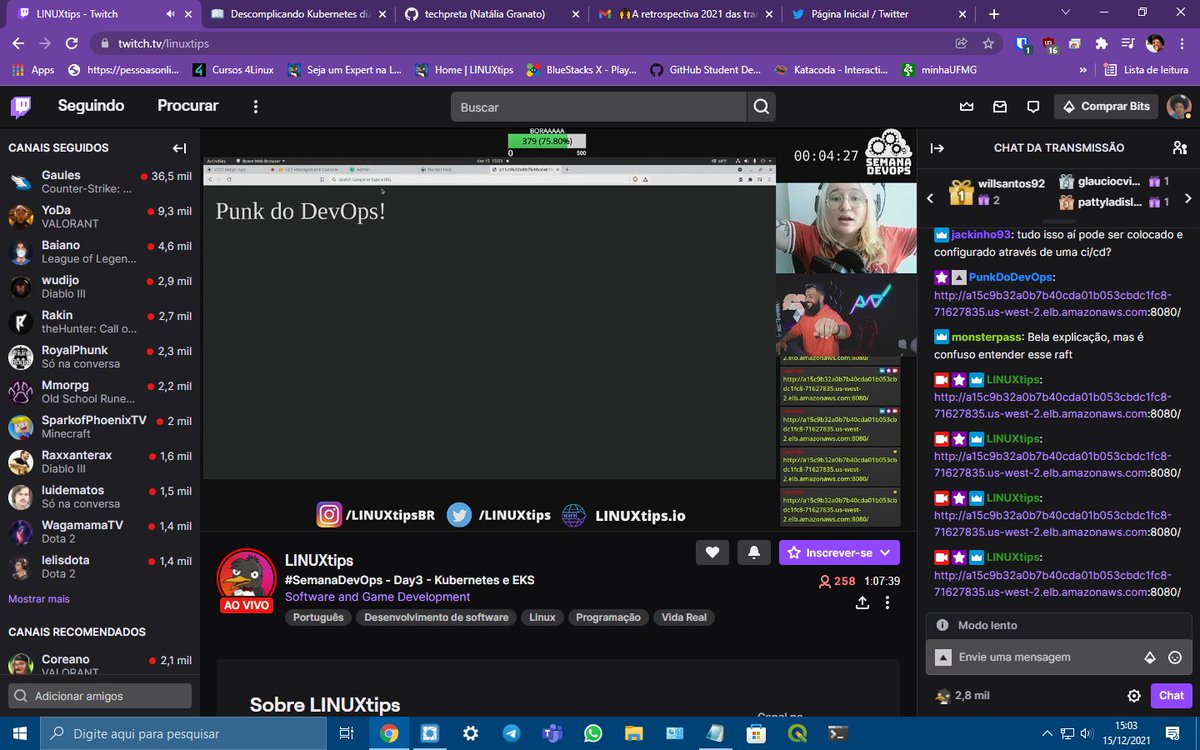Click the Twitch user avatar in top bar

click(1179, 106)
